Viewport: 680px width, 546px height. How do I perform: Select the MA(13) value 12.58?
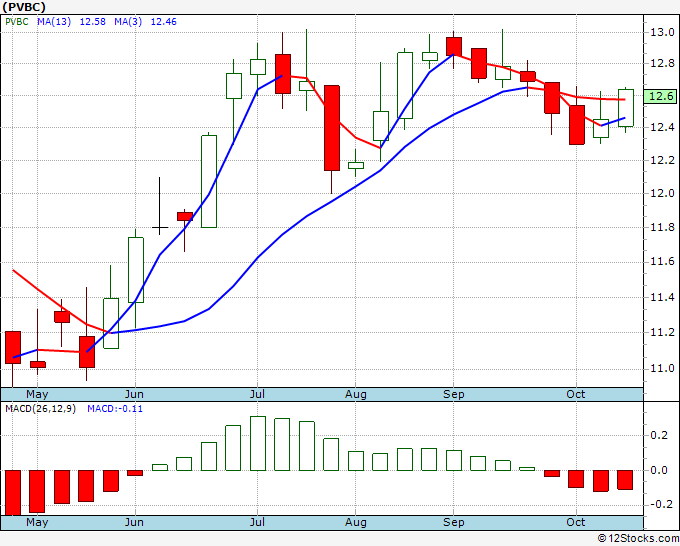92,22
